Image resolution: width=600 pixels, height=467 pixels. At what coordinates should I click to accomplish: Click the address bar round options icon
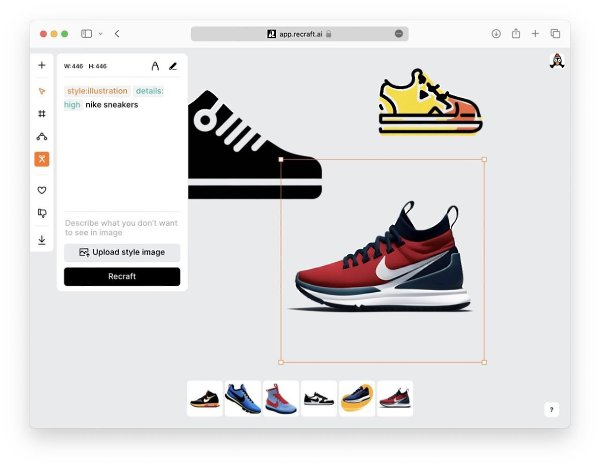(399, 34)
